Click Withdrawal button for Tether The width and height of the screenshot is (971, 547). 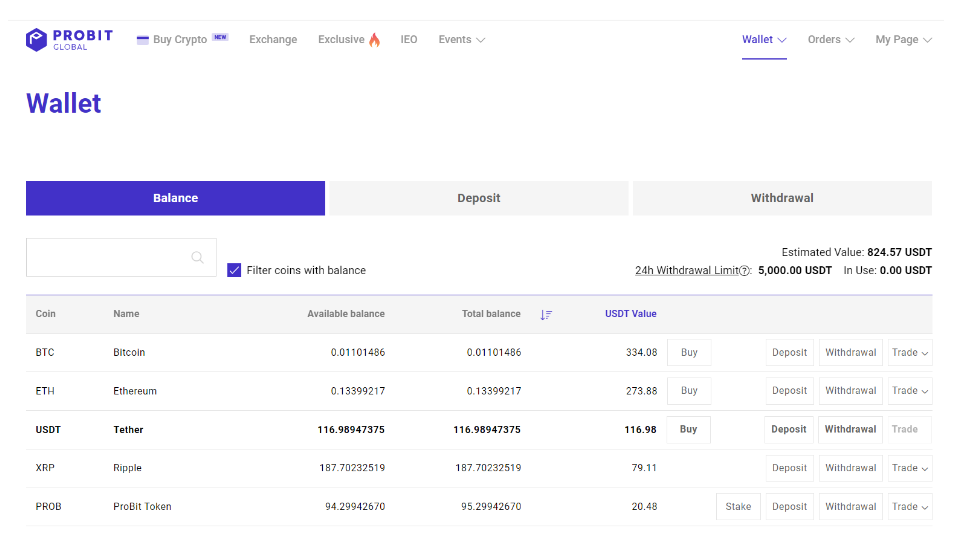pos(850,429)
